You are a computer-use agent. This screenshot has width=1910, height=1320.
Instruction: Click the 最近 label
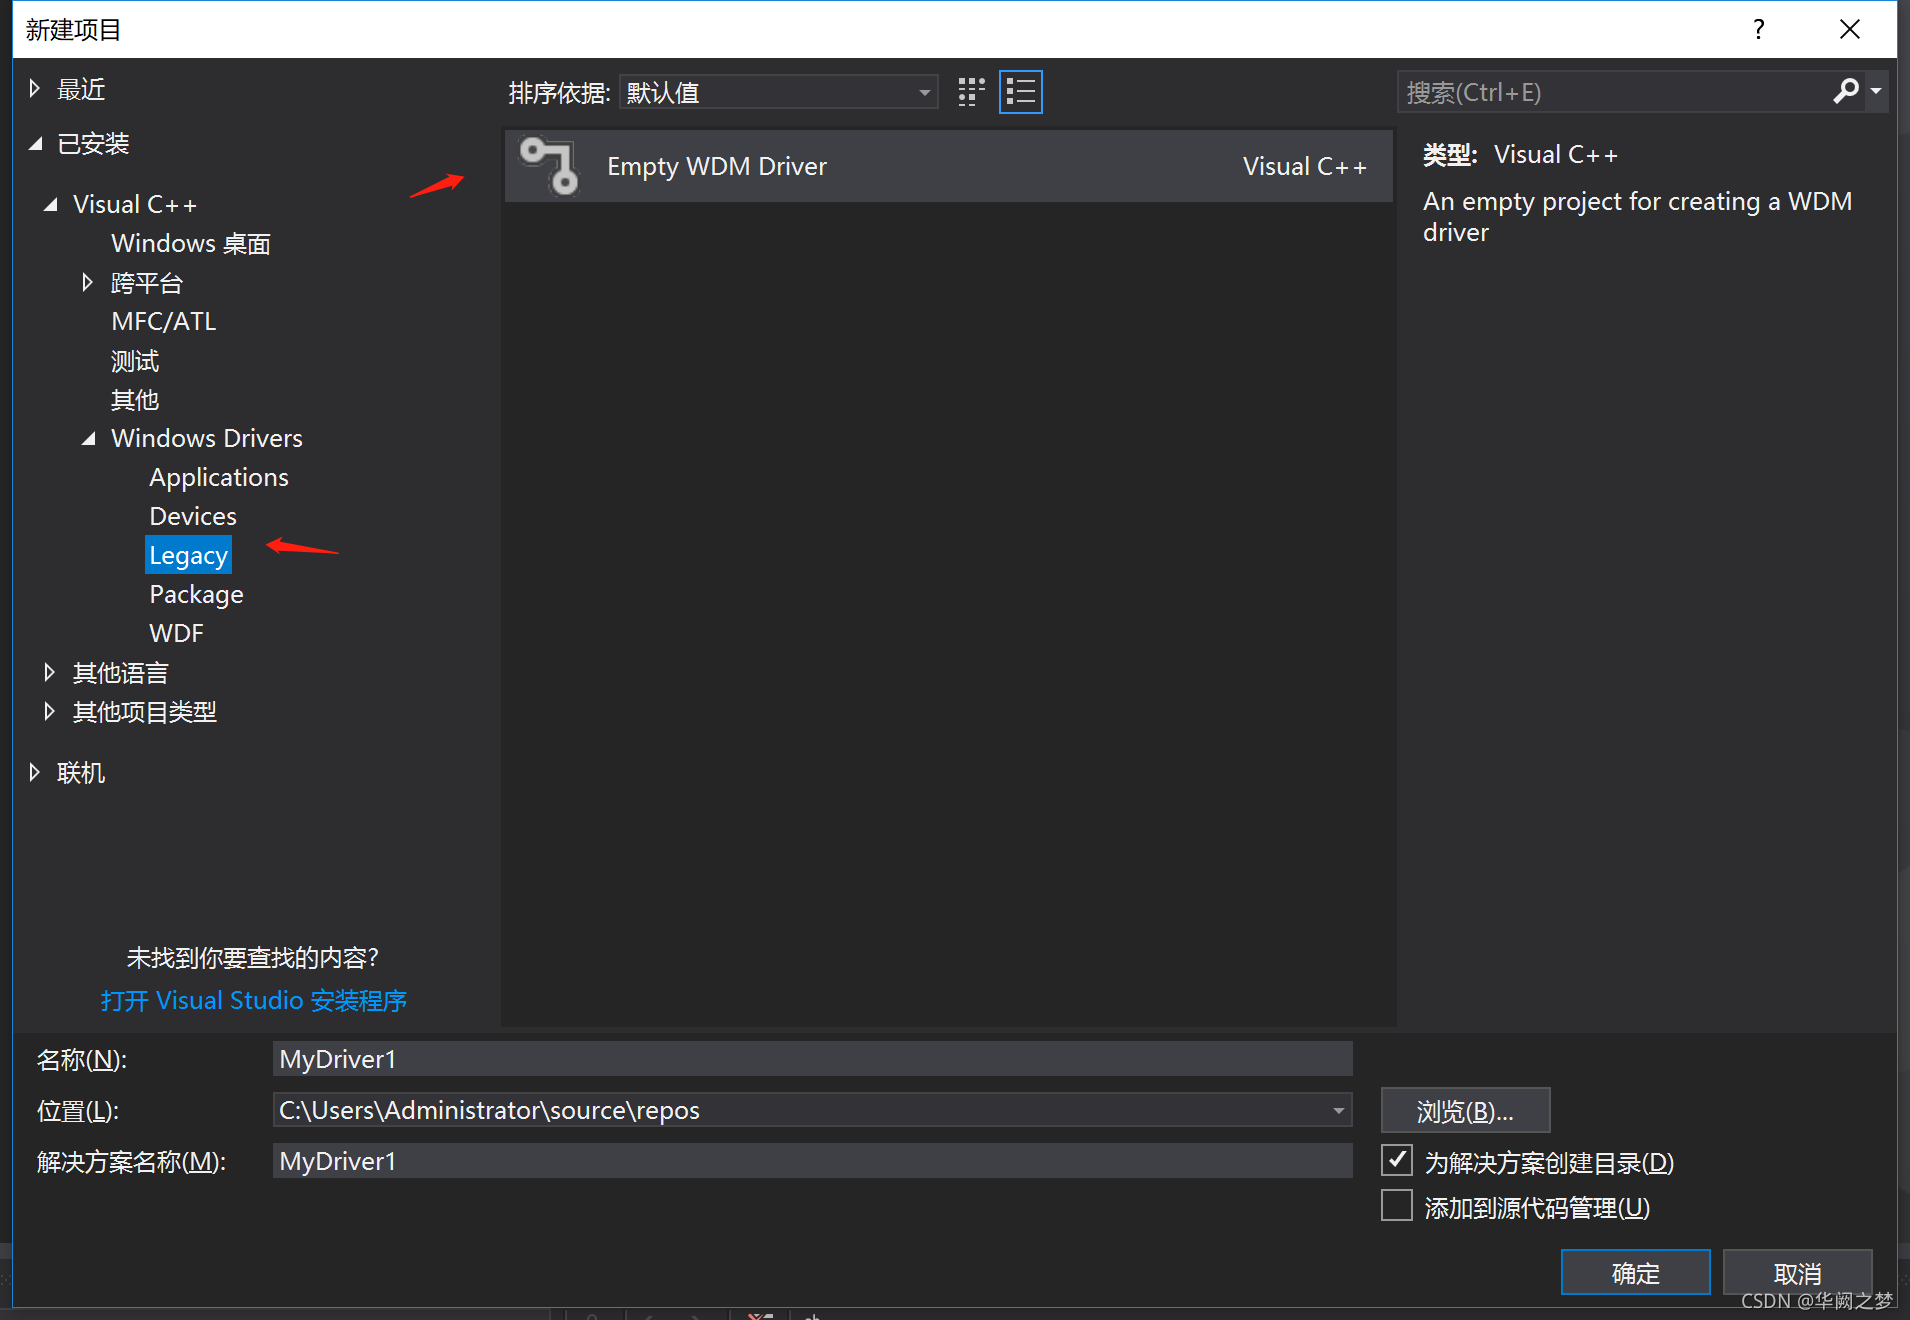pos(81,89)
